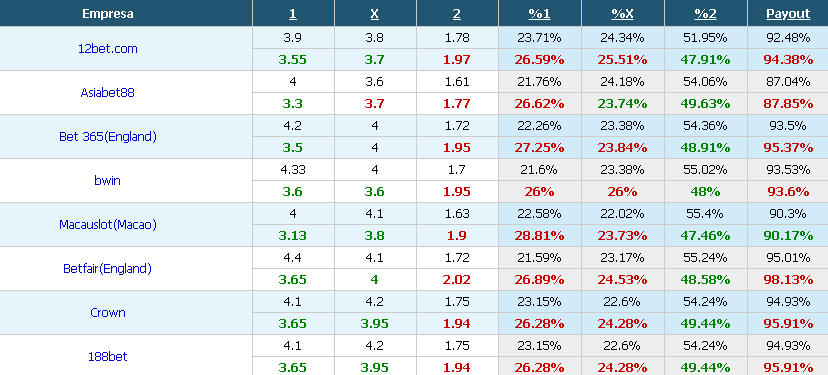The image size is (828, 375).
Task: Click the Empresa column header
Action: point(108,14)
